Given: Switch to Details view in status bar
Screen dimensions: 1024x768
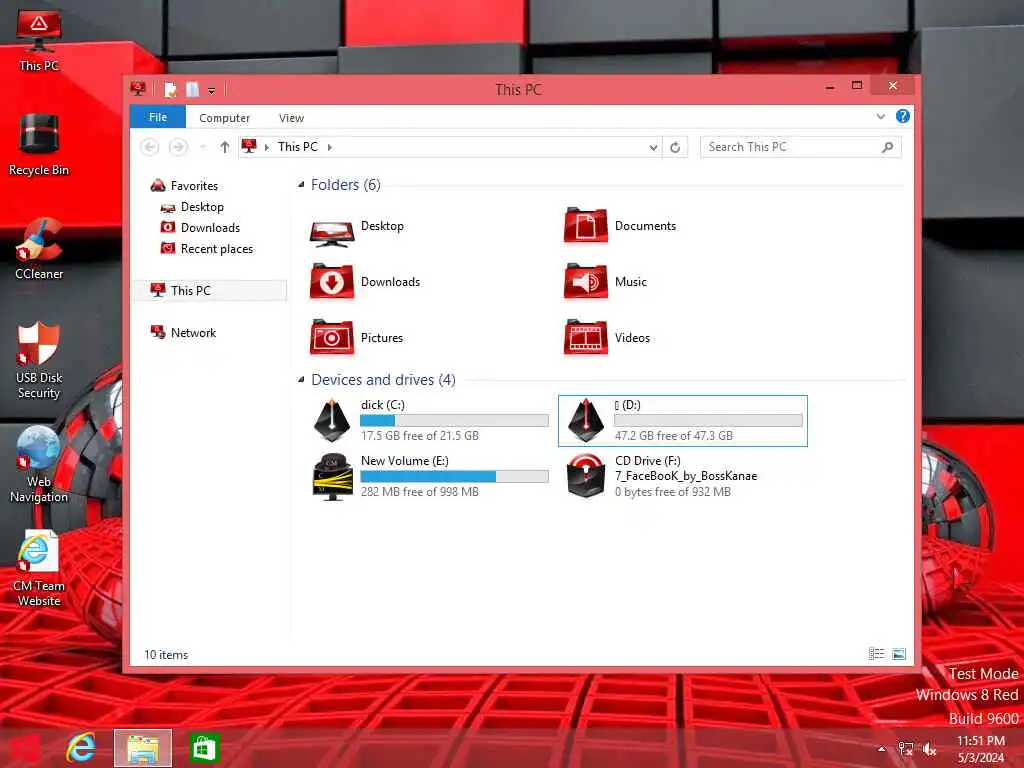Looking at the screenshot, I should 876,654.
